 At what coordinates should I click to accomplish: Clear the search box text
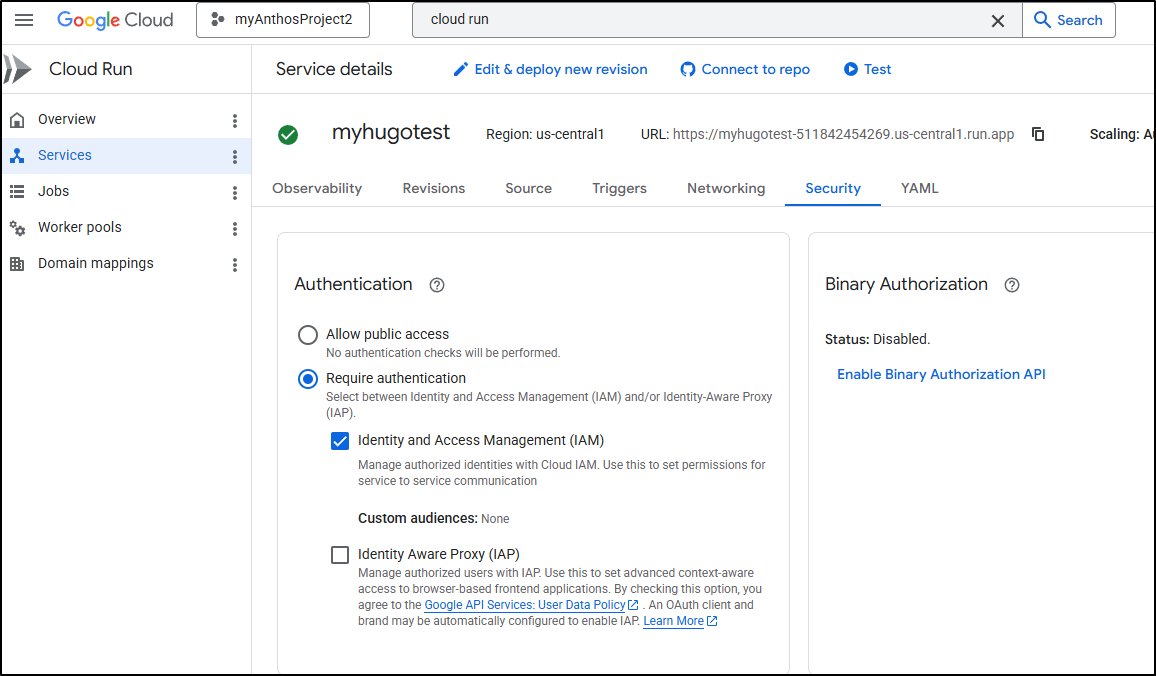click(x=997, y=20)
